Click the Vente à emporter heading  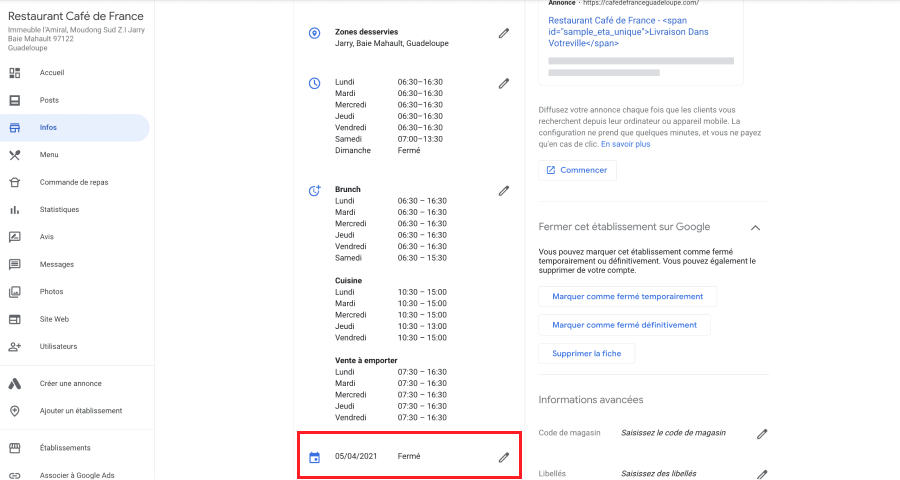click(x=366, y=361)
